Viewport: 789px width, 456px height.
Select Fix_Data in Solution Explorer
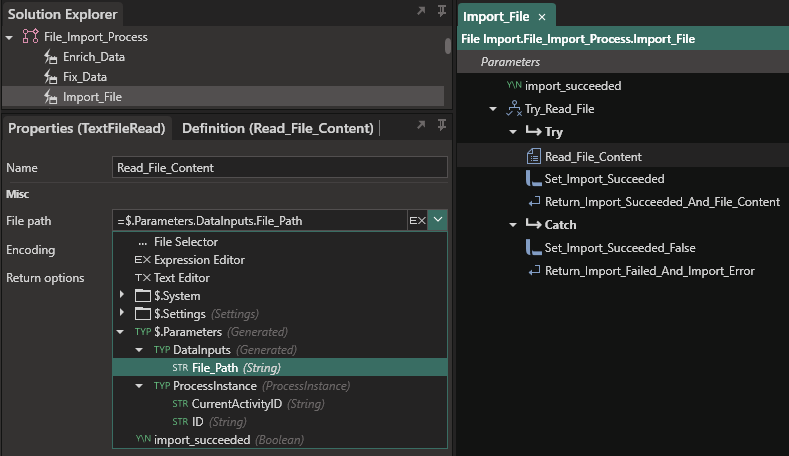tap(85, 77)
